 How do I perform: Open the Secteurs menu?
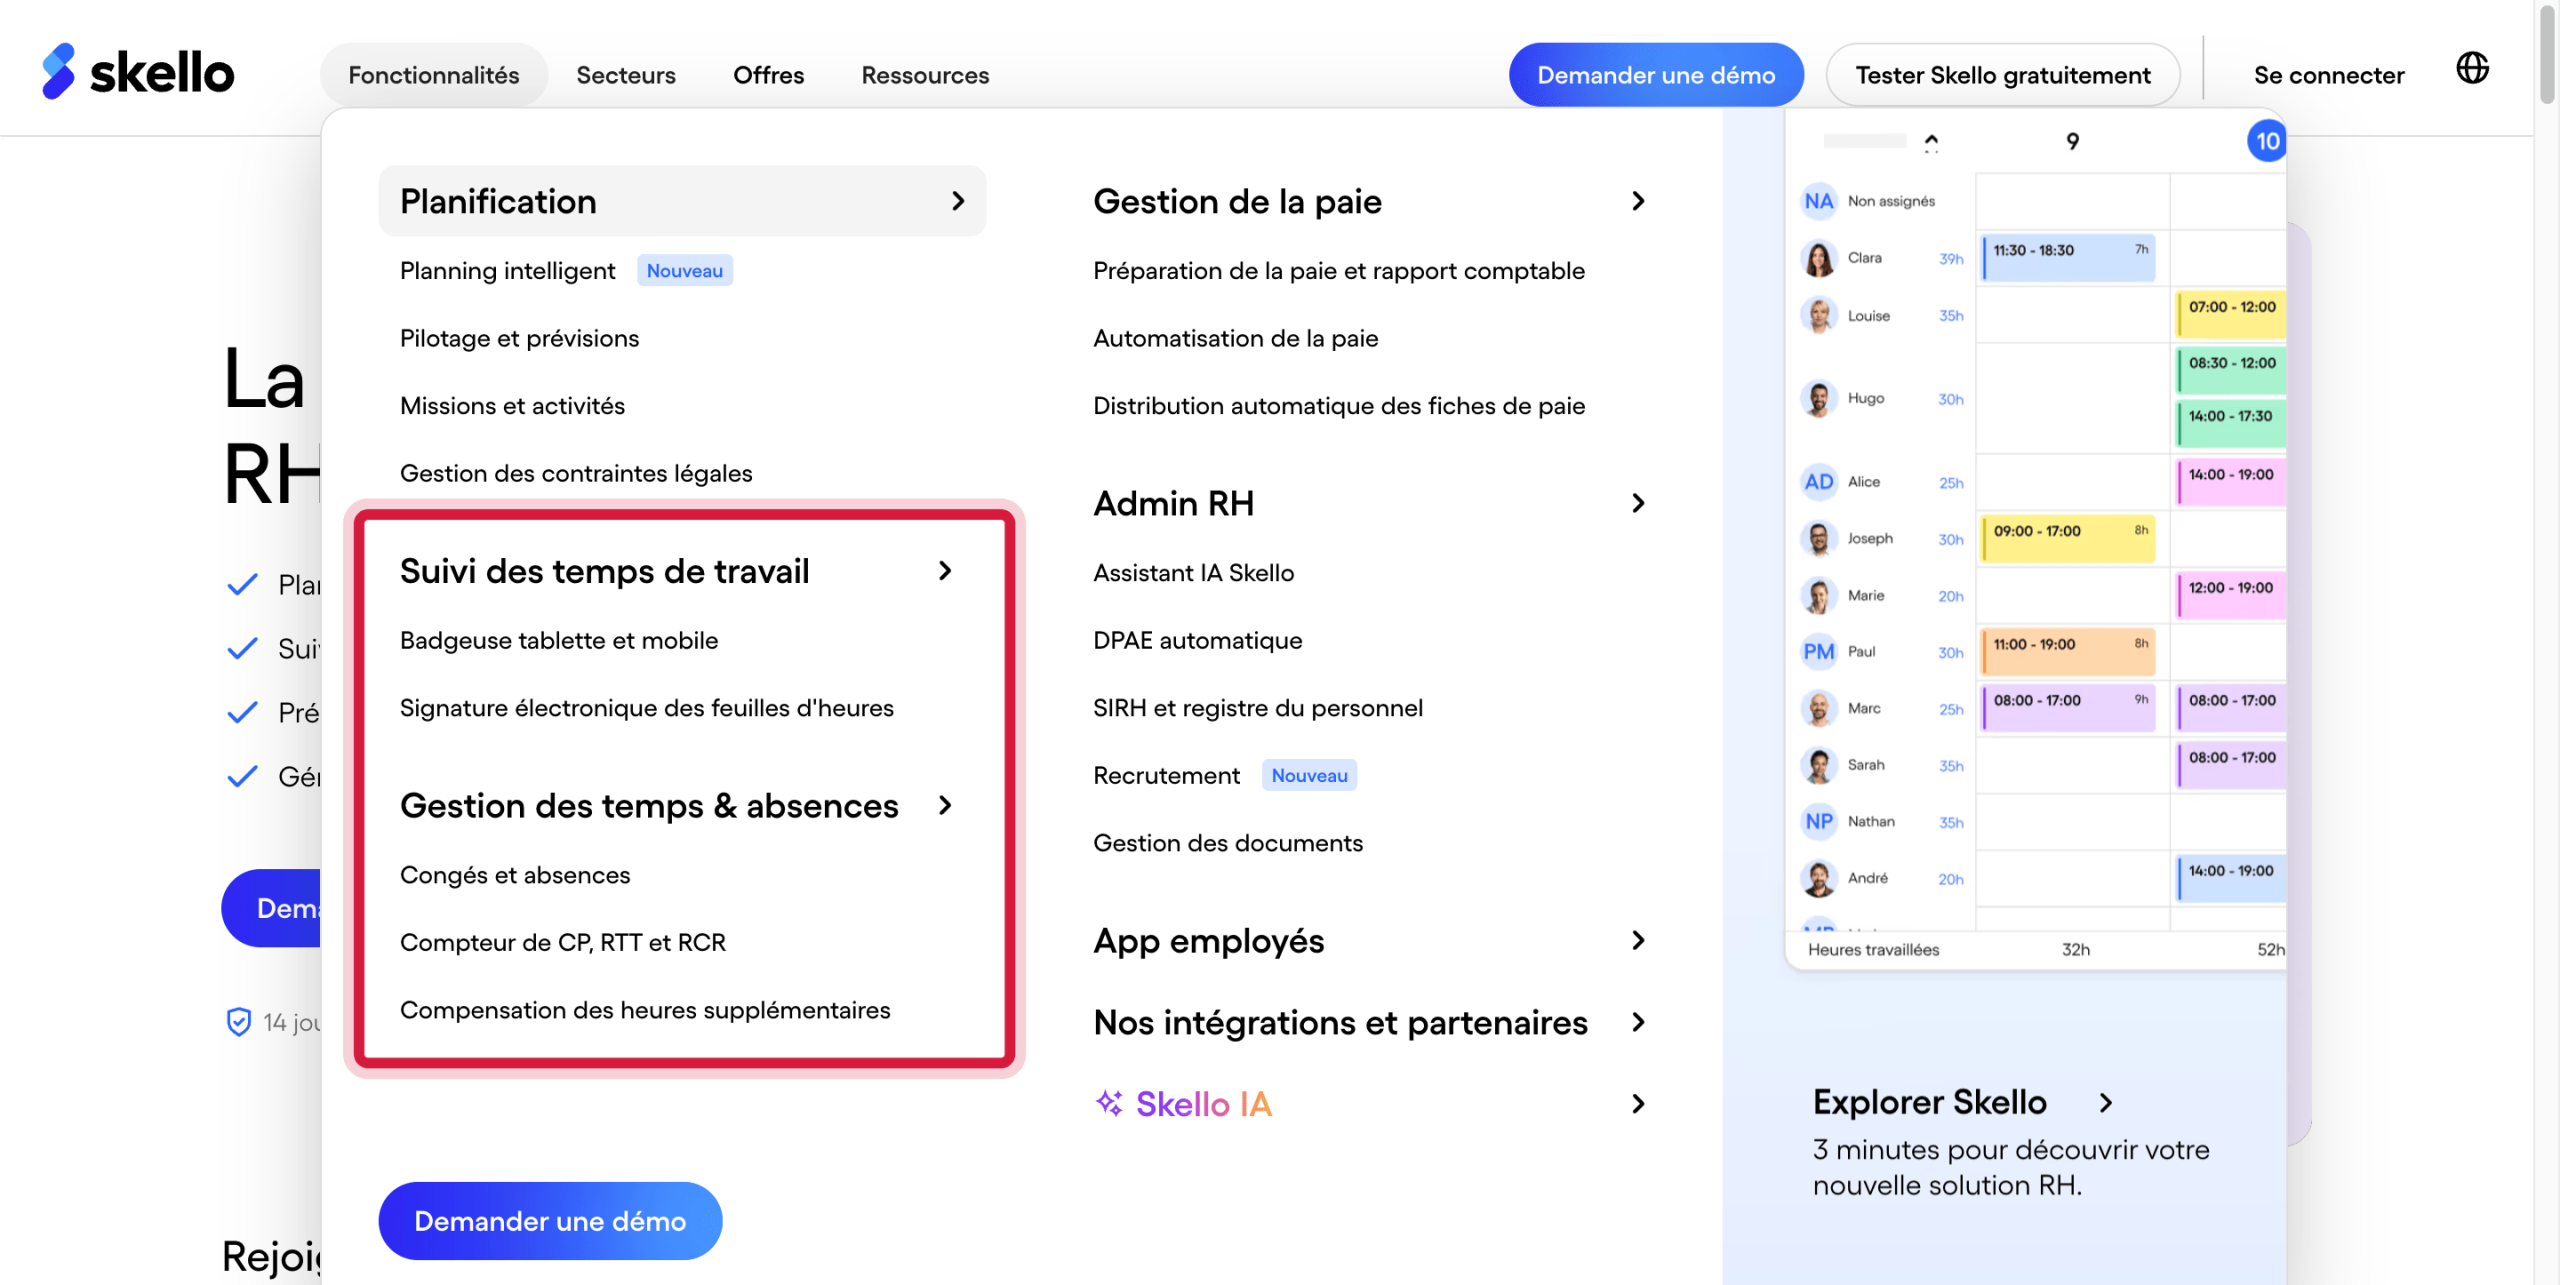[626, 75]
